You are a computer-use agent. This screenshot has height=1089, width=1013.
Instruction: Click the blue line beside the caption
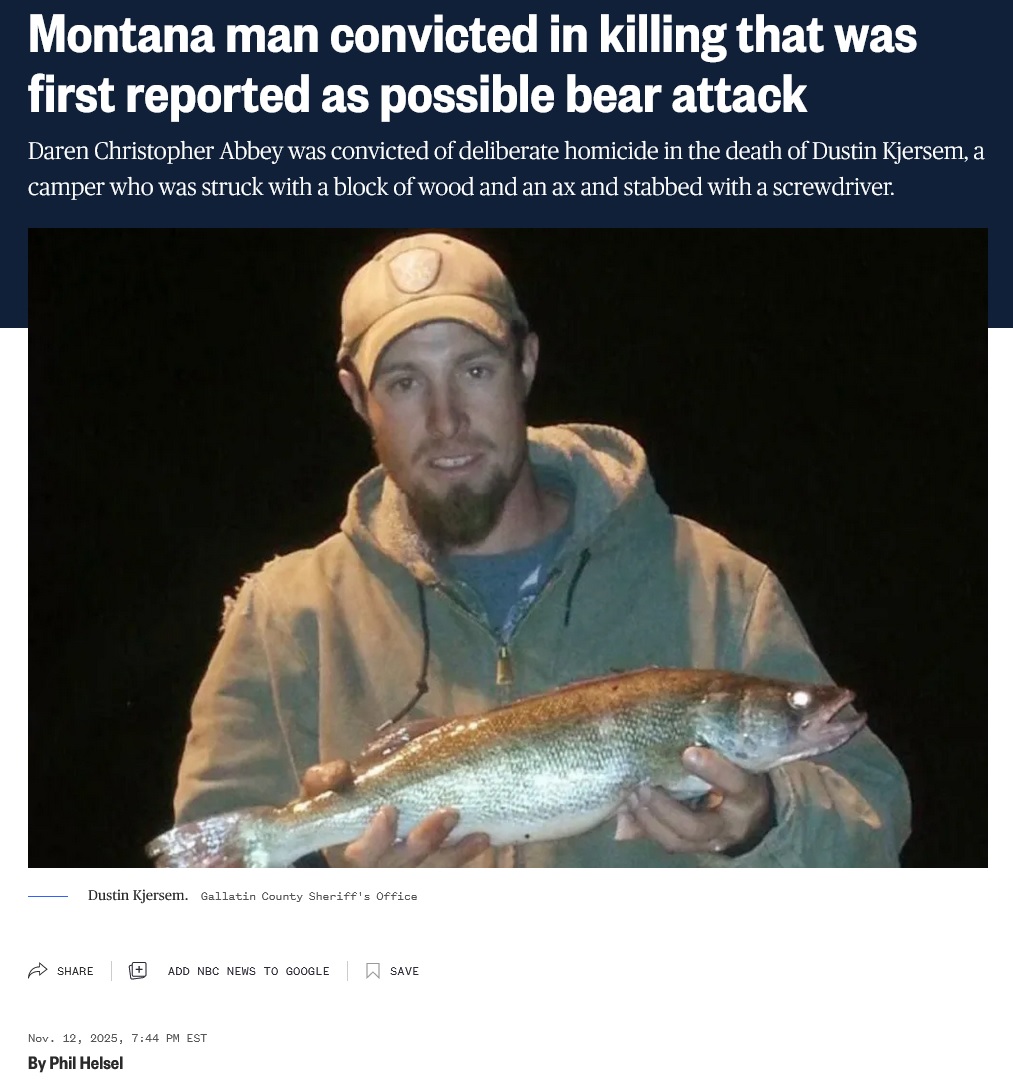(x=48, y=896)
